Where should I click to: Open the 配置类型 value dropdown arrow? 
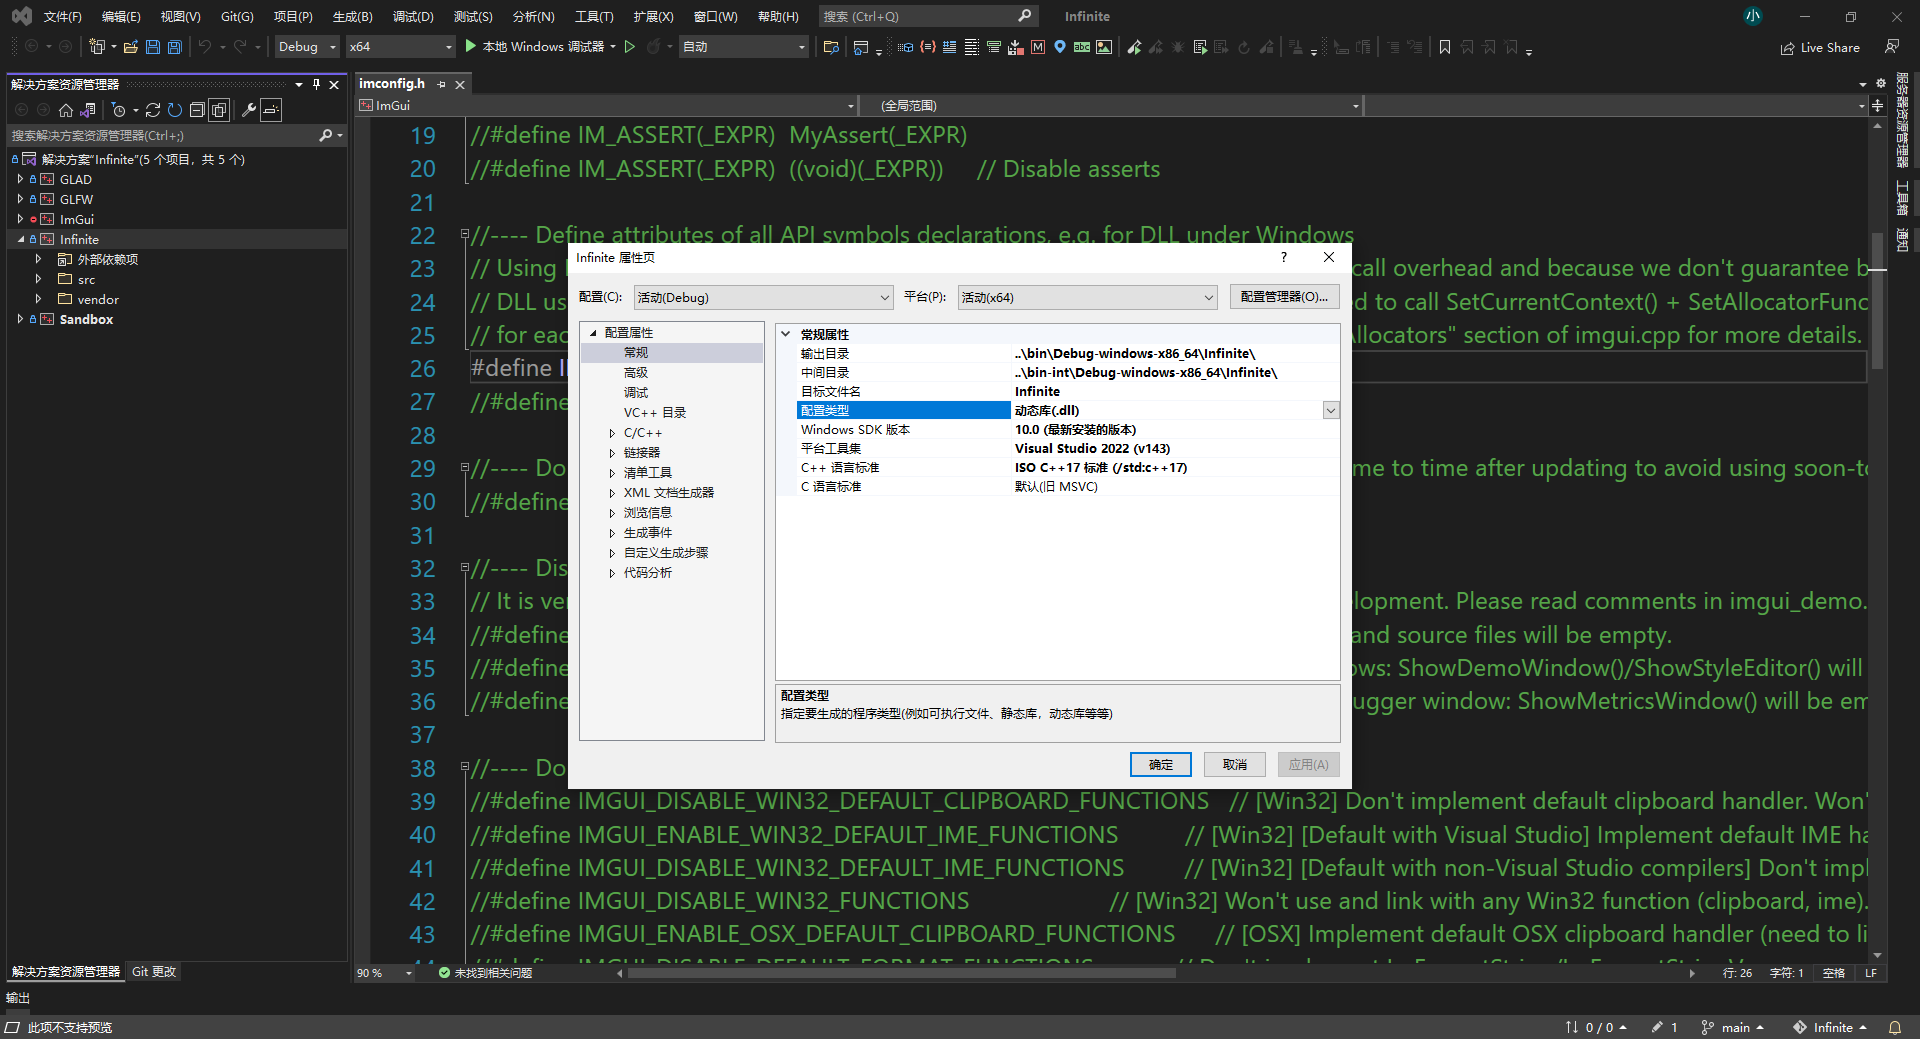[1331, 410]
